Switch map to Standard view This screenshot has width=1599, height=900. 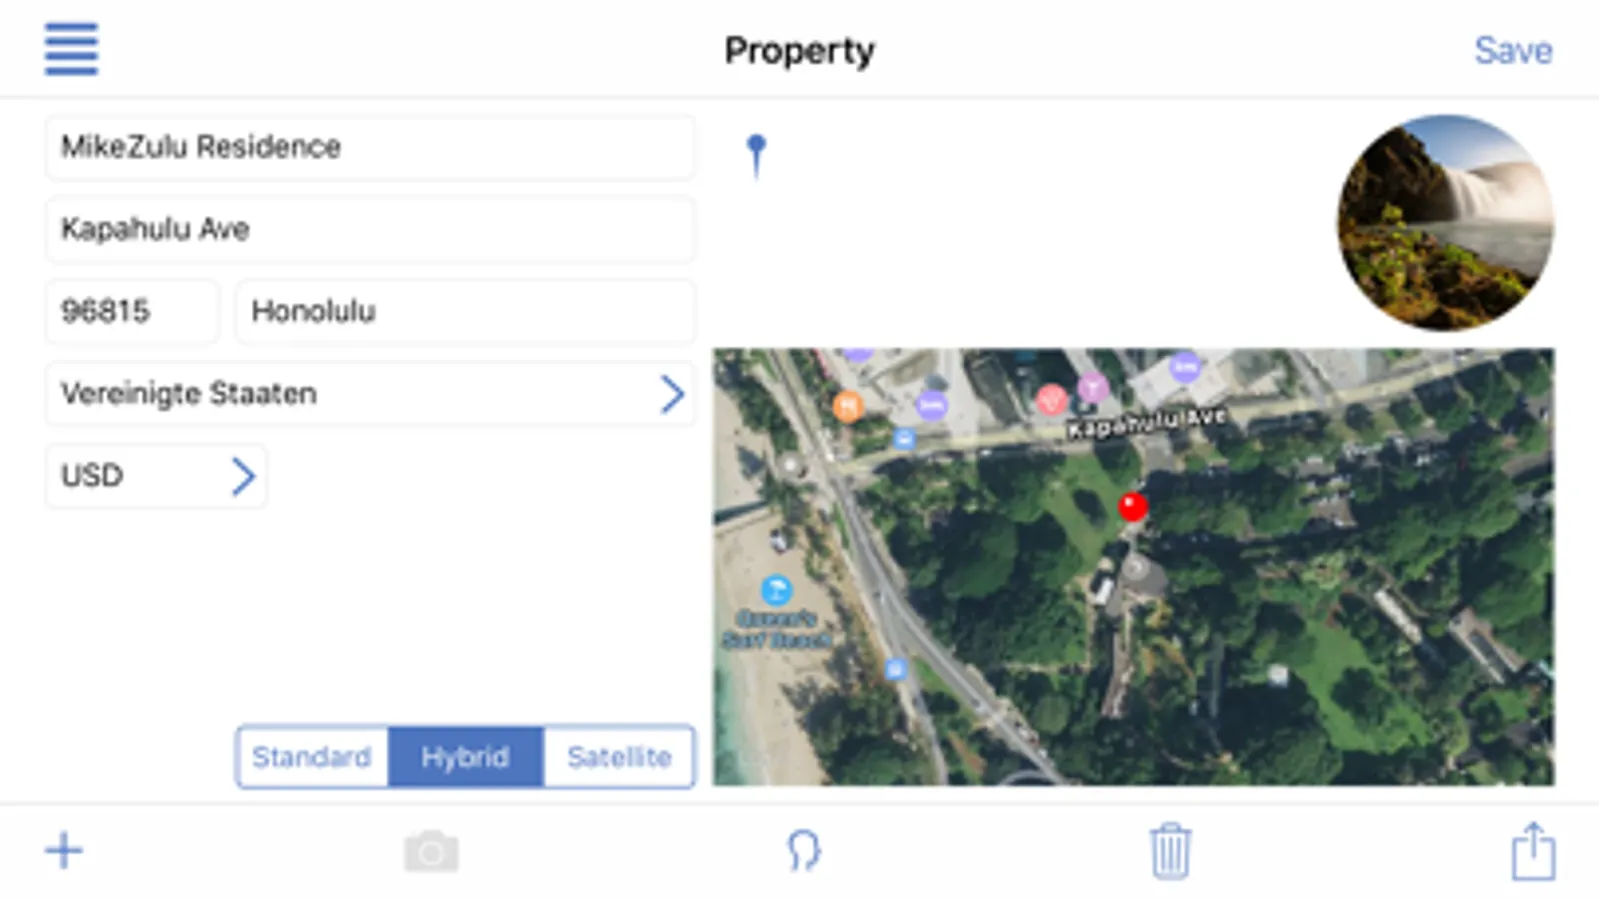click(x=312, y=757)
